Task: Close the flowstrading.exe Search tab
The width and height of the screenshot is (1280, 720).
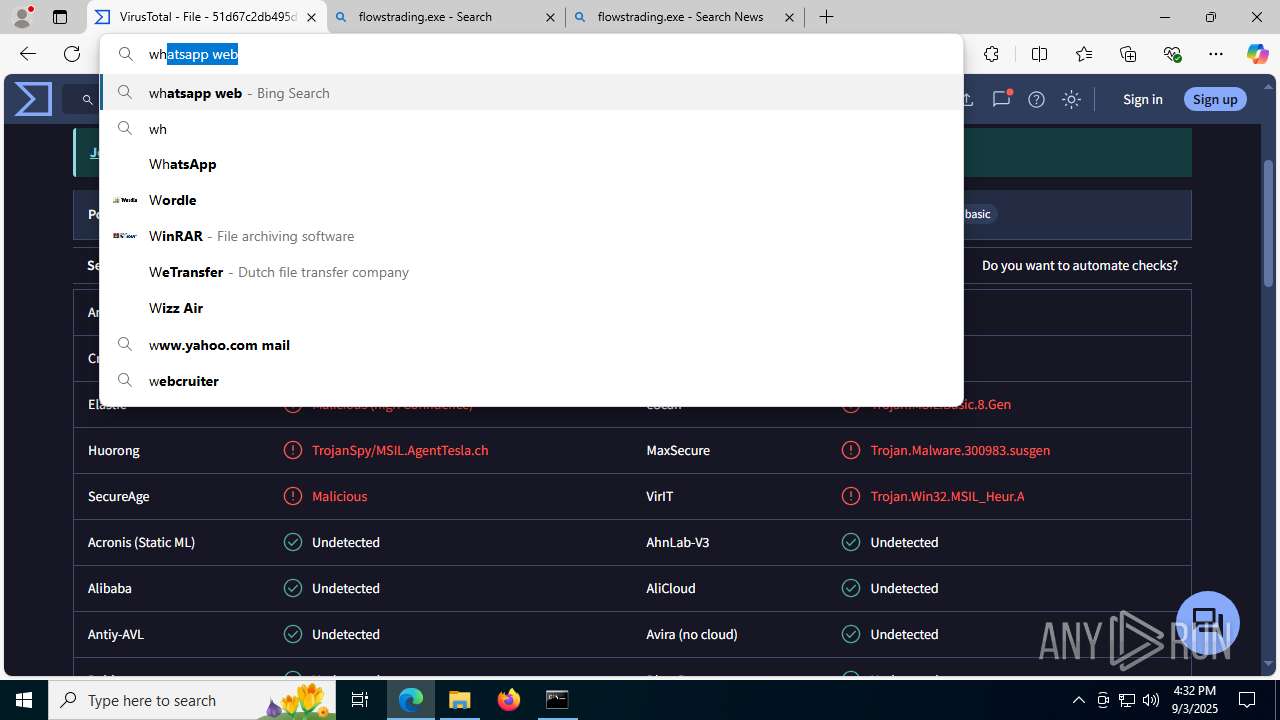Action: tap(550, 17)
